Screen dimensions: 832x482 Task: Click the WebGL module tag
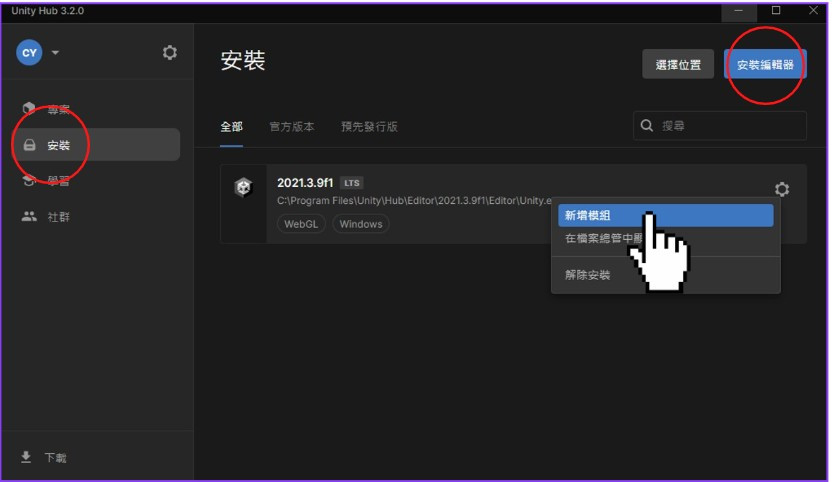pos(301,224)
